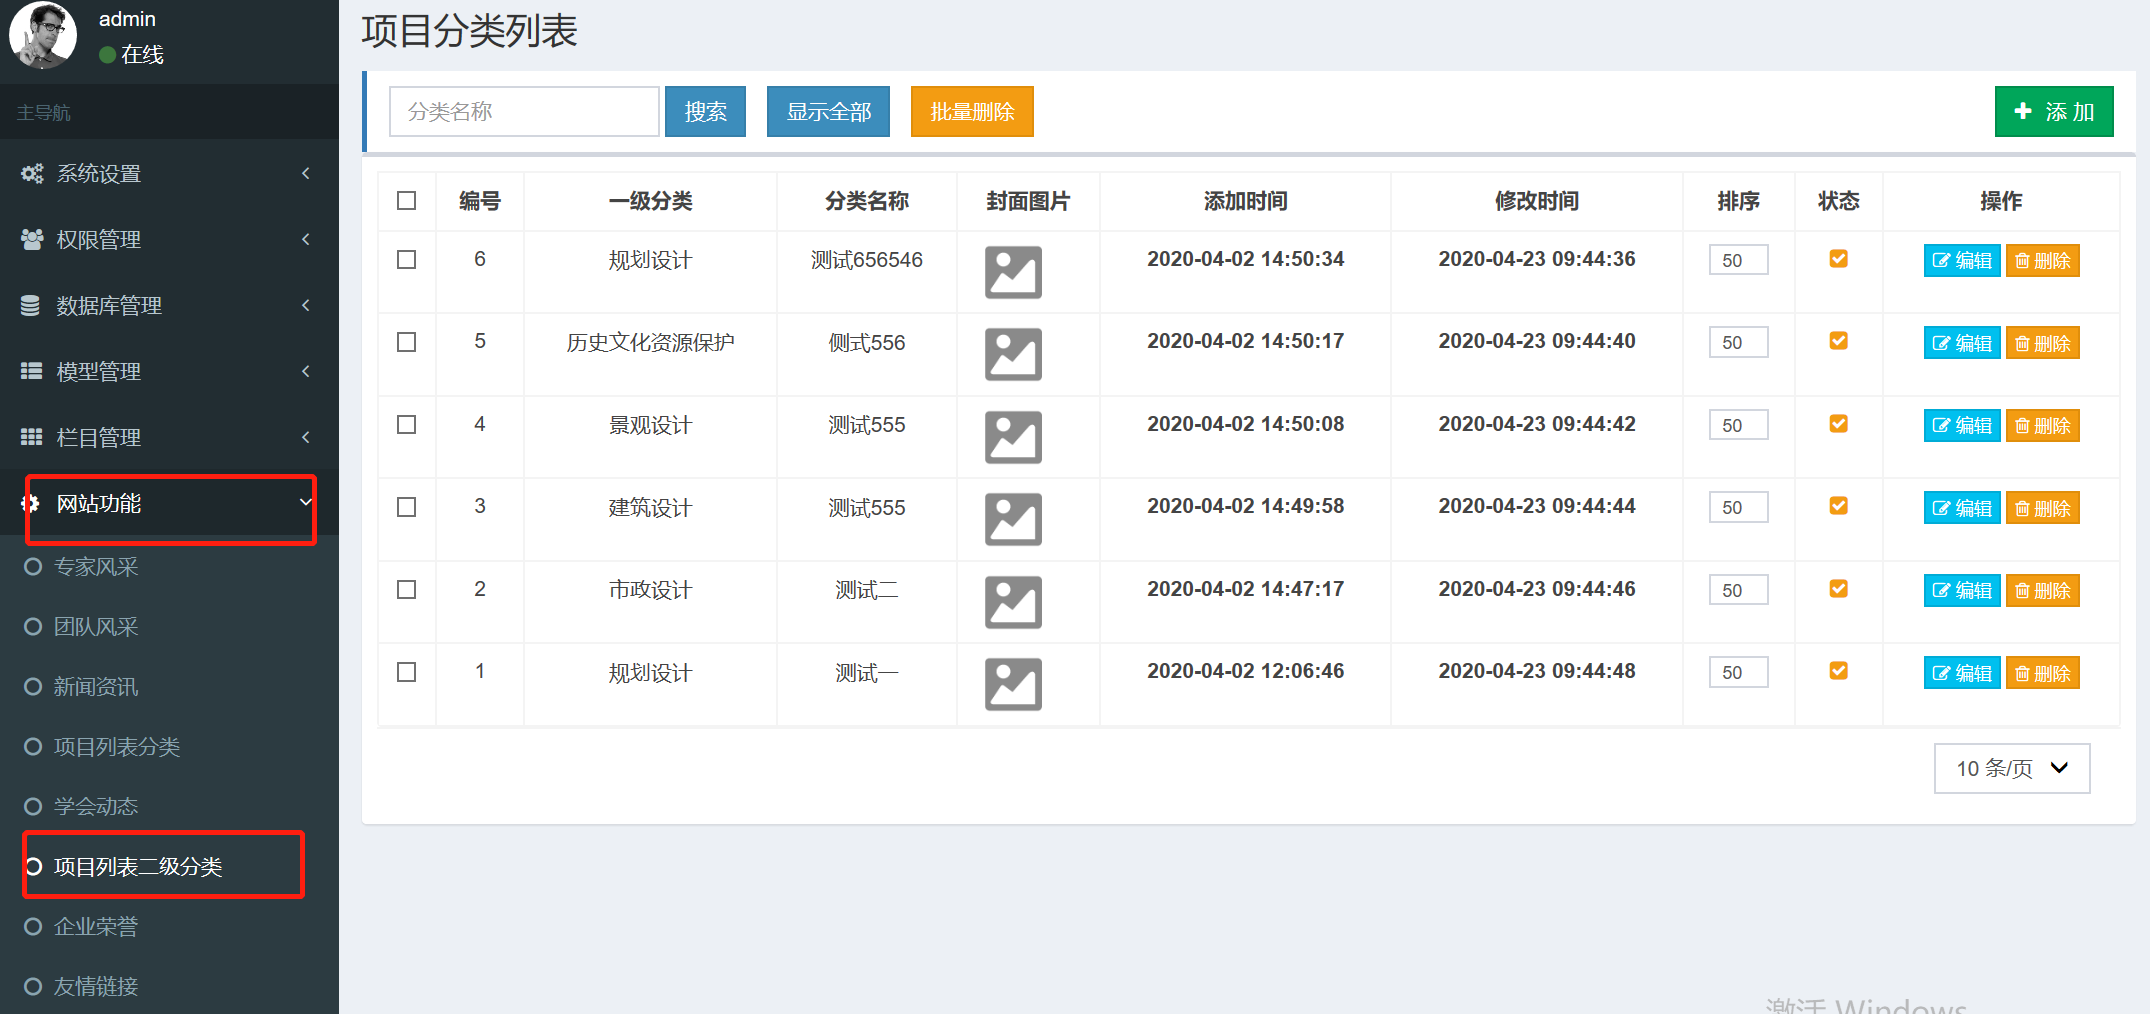Click the green 添加 button

pyautogui.click(x=2054, y=111)
